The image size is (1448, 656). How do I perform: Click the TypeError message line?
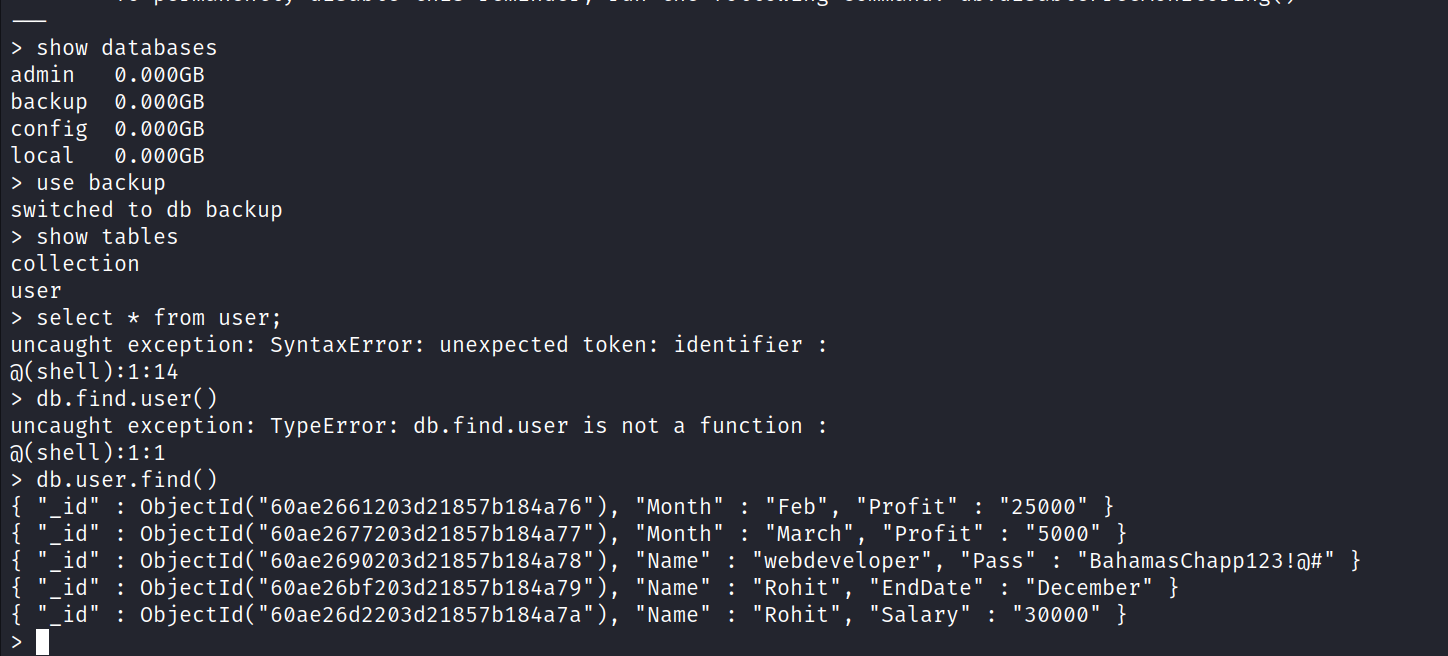(x=420, y=426)
